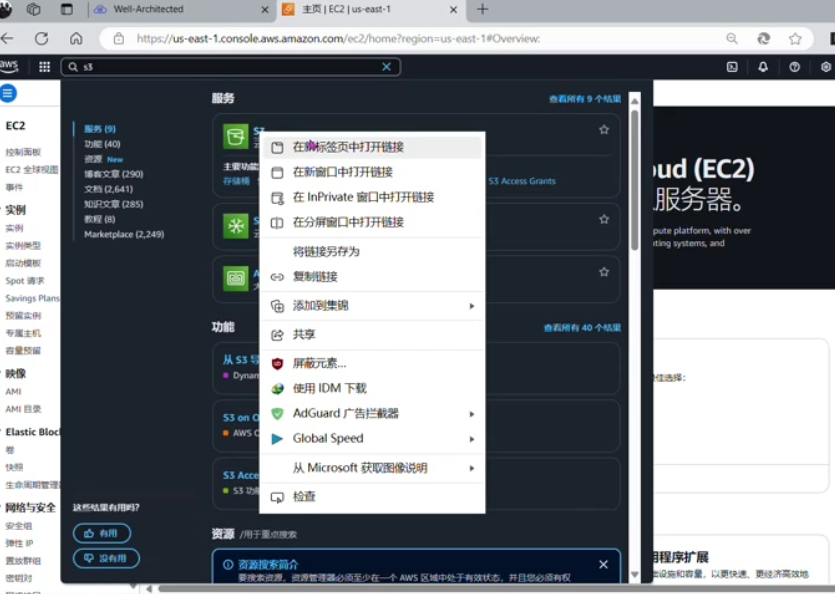Screen dimensions: 835x594
Task: Expand 从 Microsoft 获取图像说明 submenu
Action: pyautogui.click(x=372, y=468)
